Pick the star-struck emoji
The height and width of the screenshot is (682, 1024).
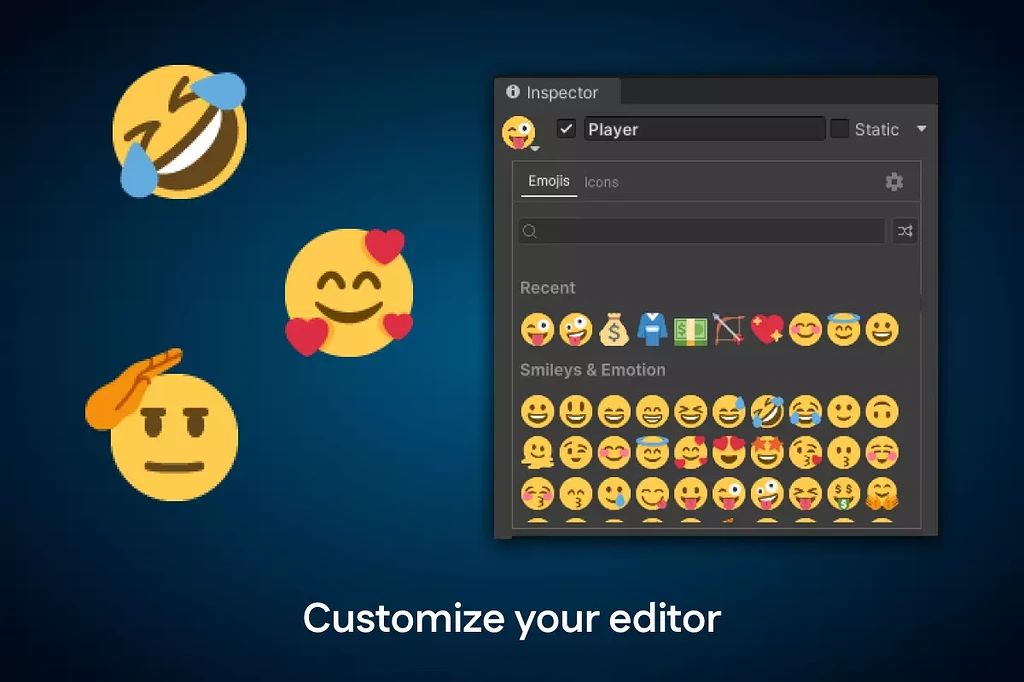coord(767,453)
